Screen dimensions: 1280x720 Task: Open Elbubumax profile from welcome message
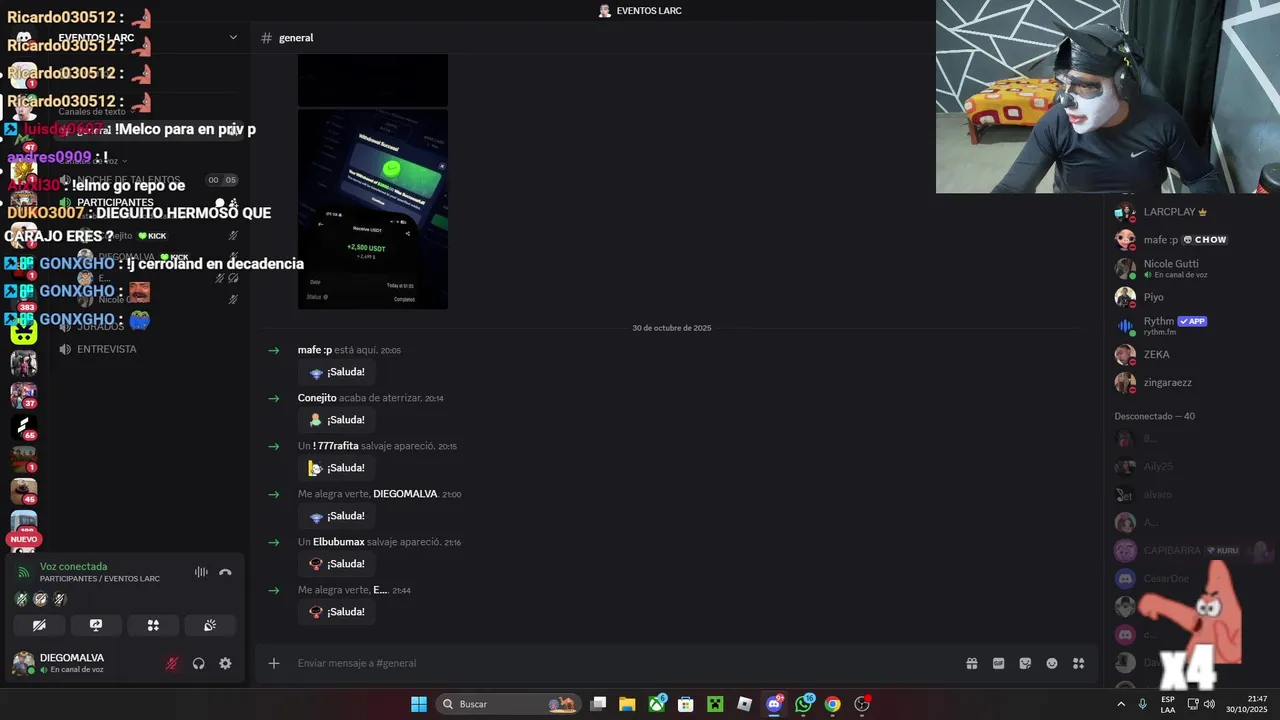(339, 542)
